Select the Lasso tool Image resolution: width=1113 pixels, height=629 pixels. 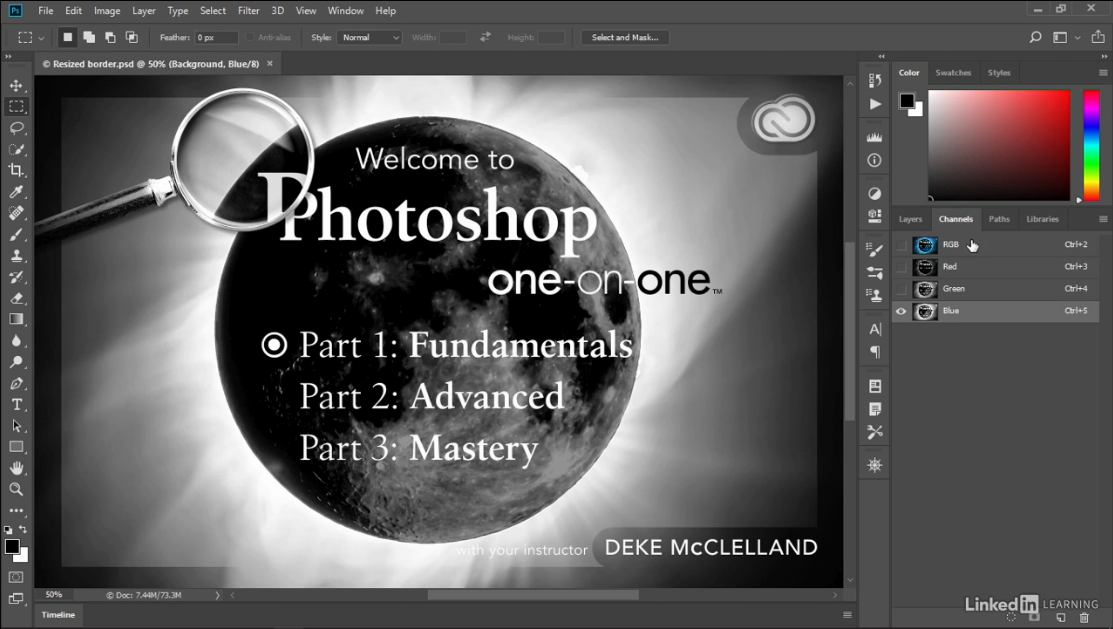pyautogui.click(x=16, y=128)
